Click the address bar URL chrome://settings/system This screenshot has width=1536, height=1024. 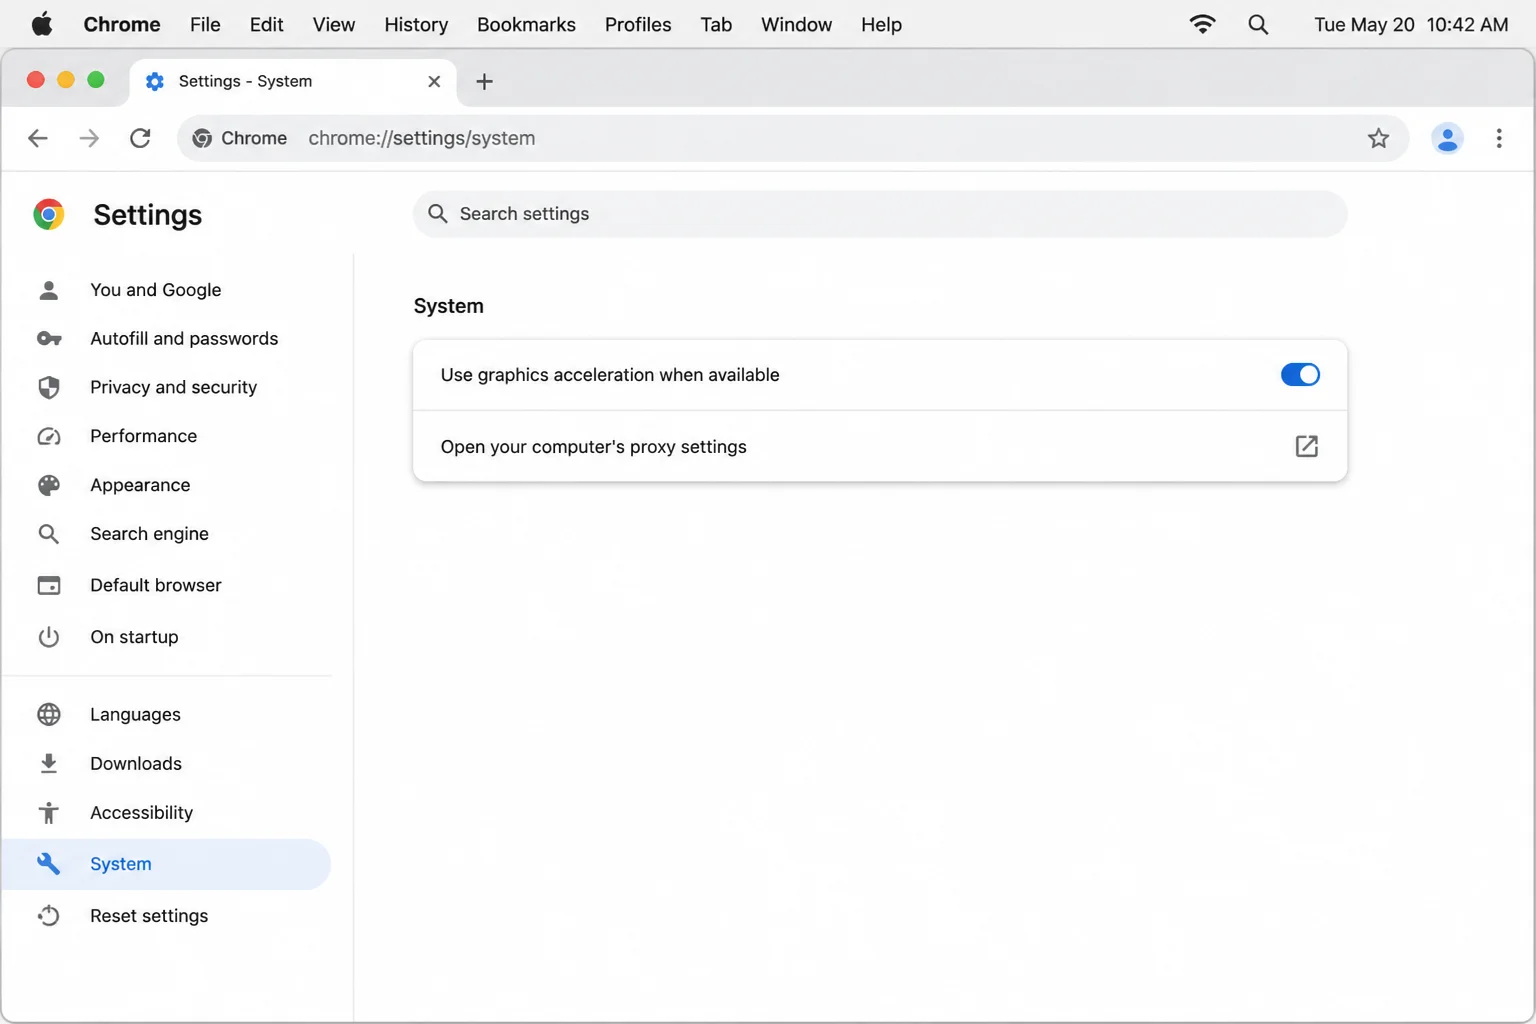[422, 138]
